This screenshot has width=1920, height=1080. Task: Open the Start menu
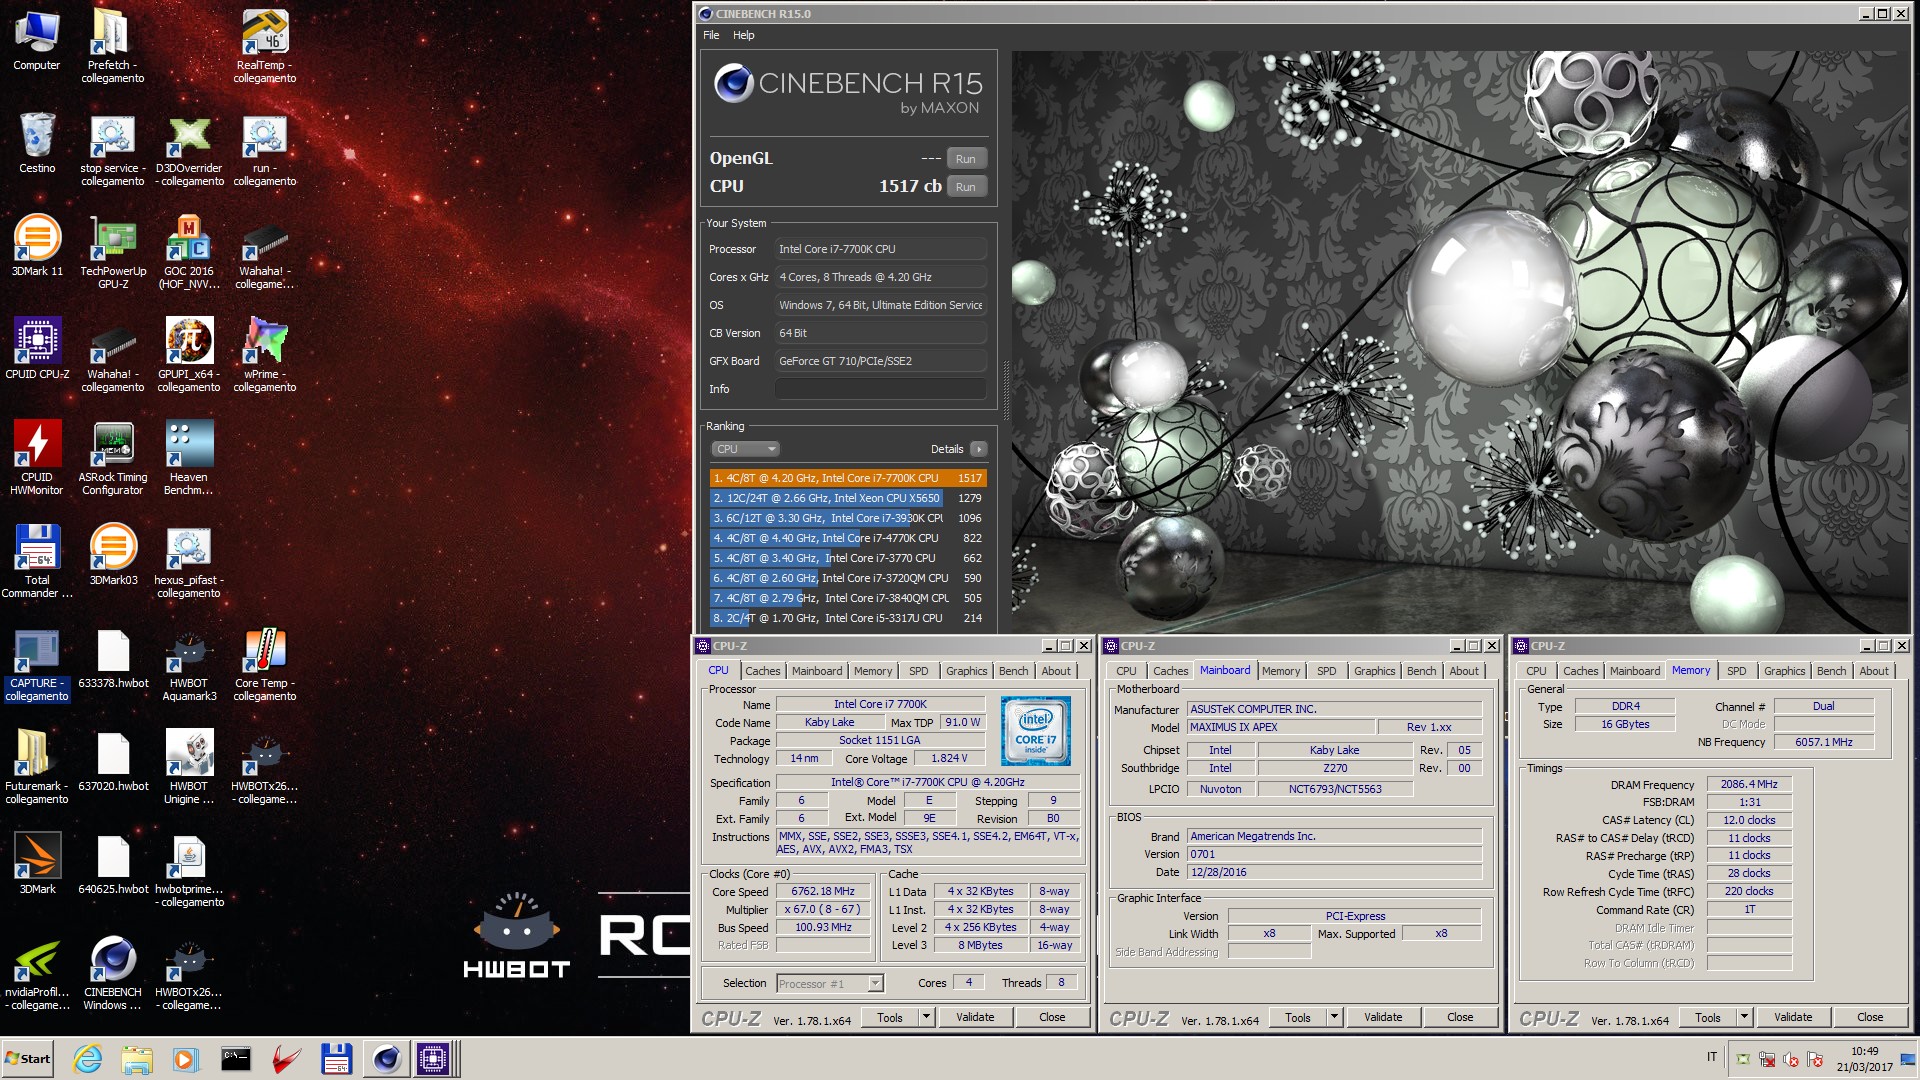[x=28, y=1058]
